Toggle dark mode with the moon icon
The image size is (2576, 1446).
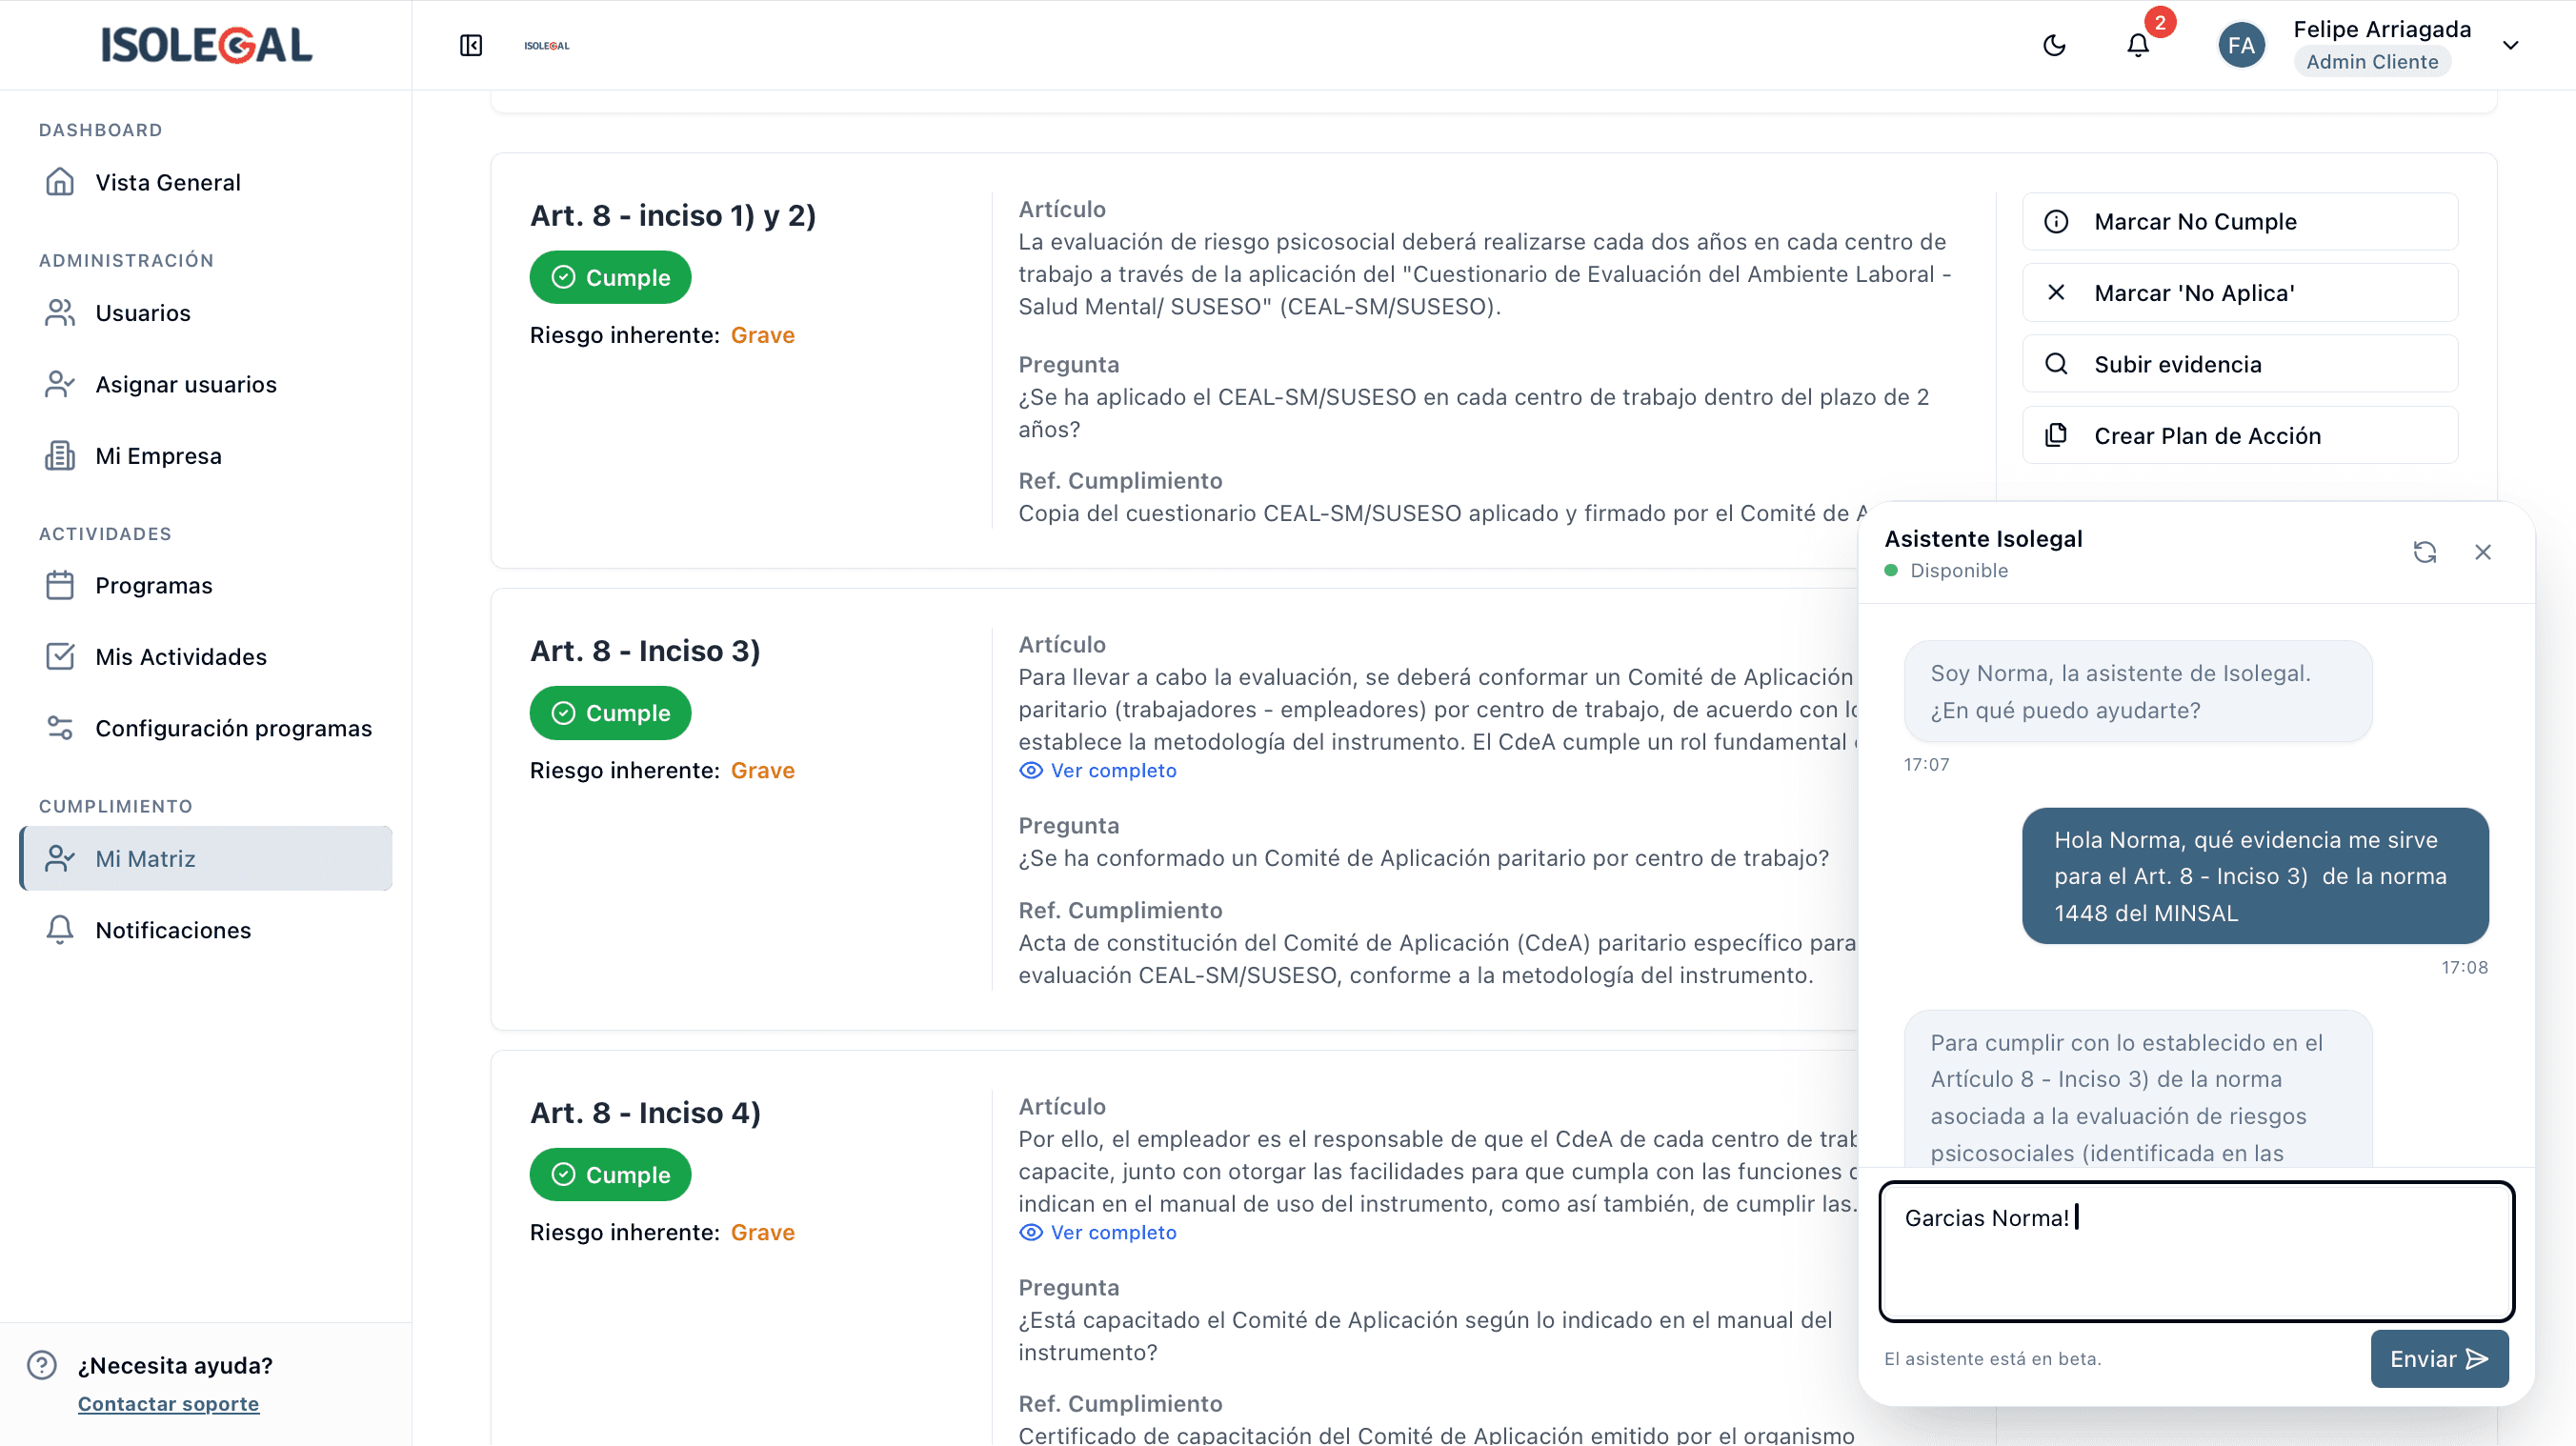click(2054, 45)
